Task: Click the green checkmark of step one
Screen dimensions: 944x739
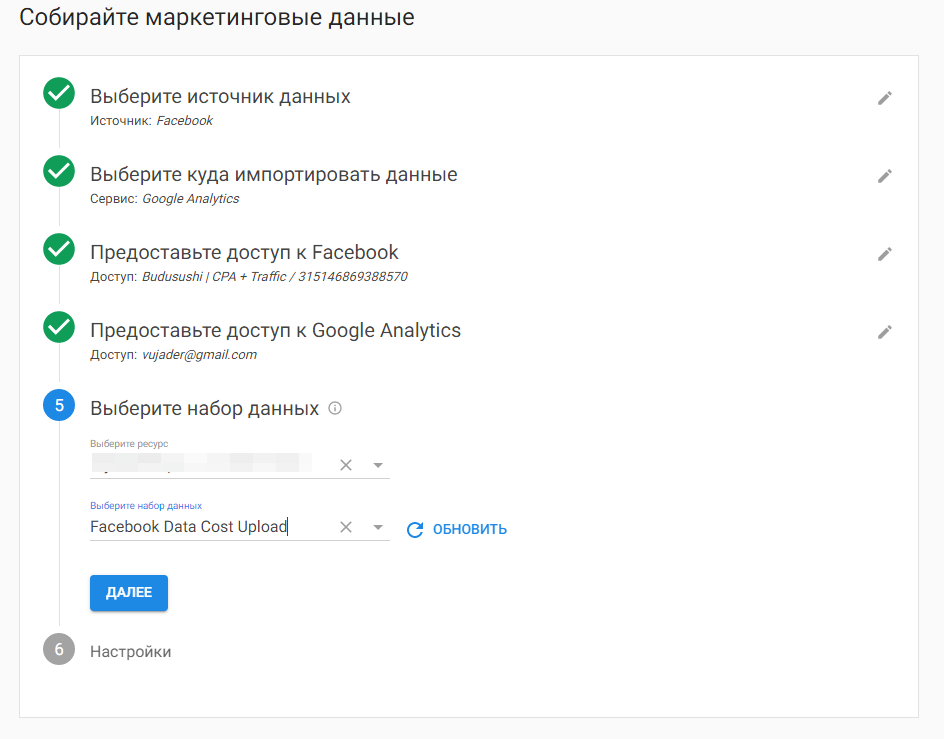Action: [59, 94]
